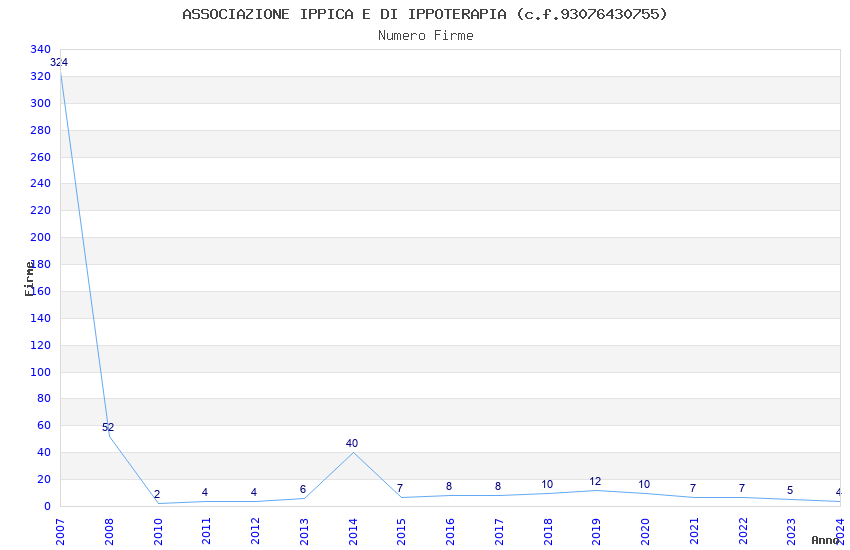Screen dimensions: 850x550
Task: Select the 60 tick on the y-axis
Action: coord(43,425)
